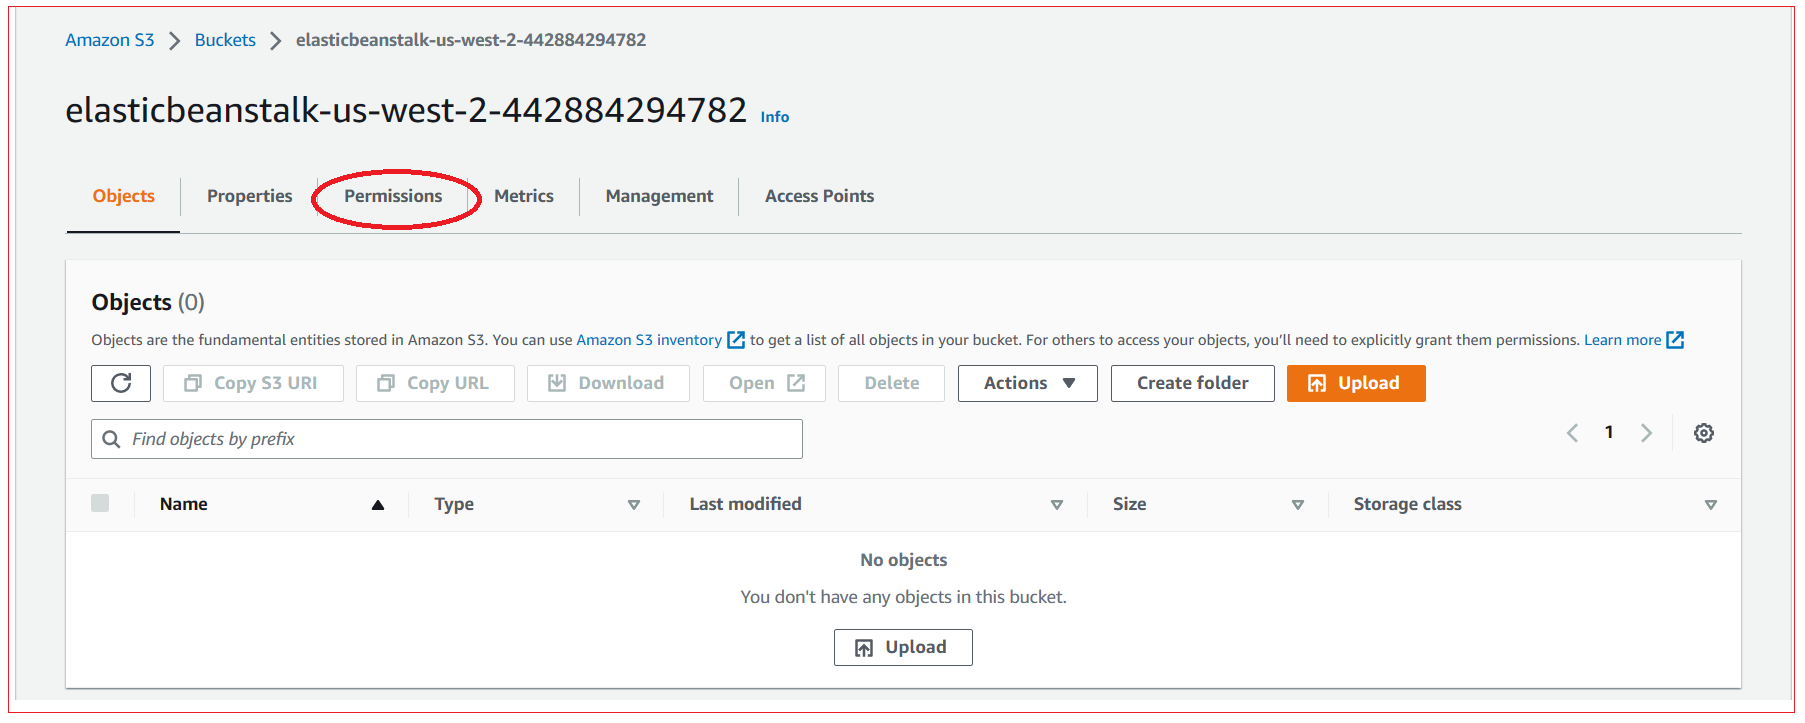Toggle the select all objects checkbox
Image resolution: width=1805 pixels, height=723 pixels.
[100, 503]
